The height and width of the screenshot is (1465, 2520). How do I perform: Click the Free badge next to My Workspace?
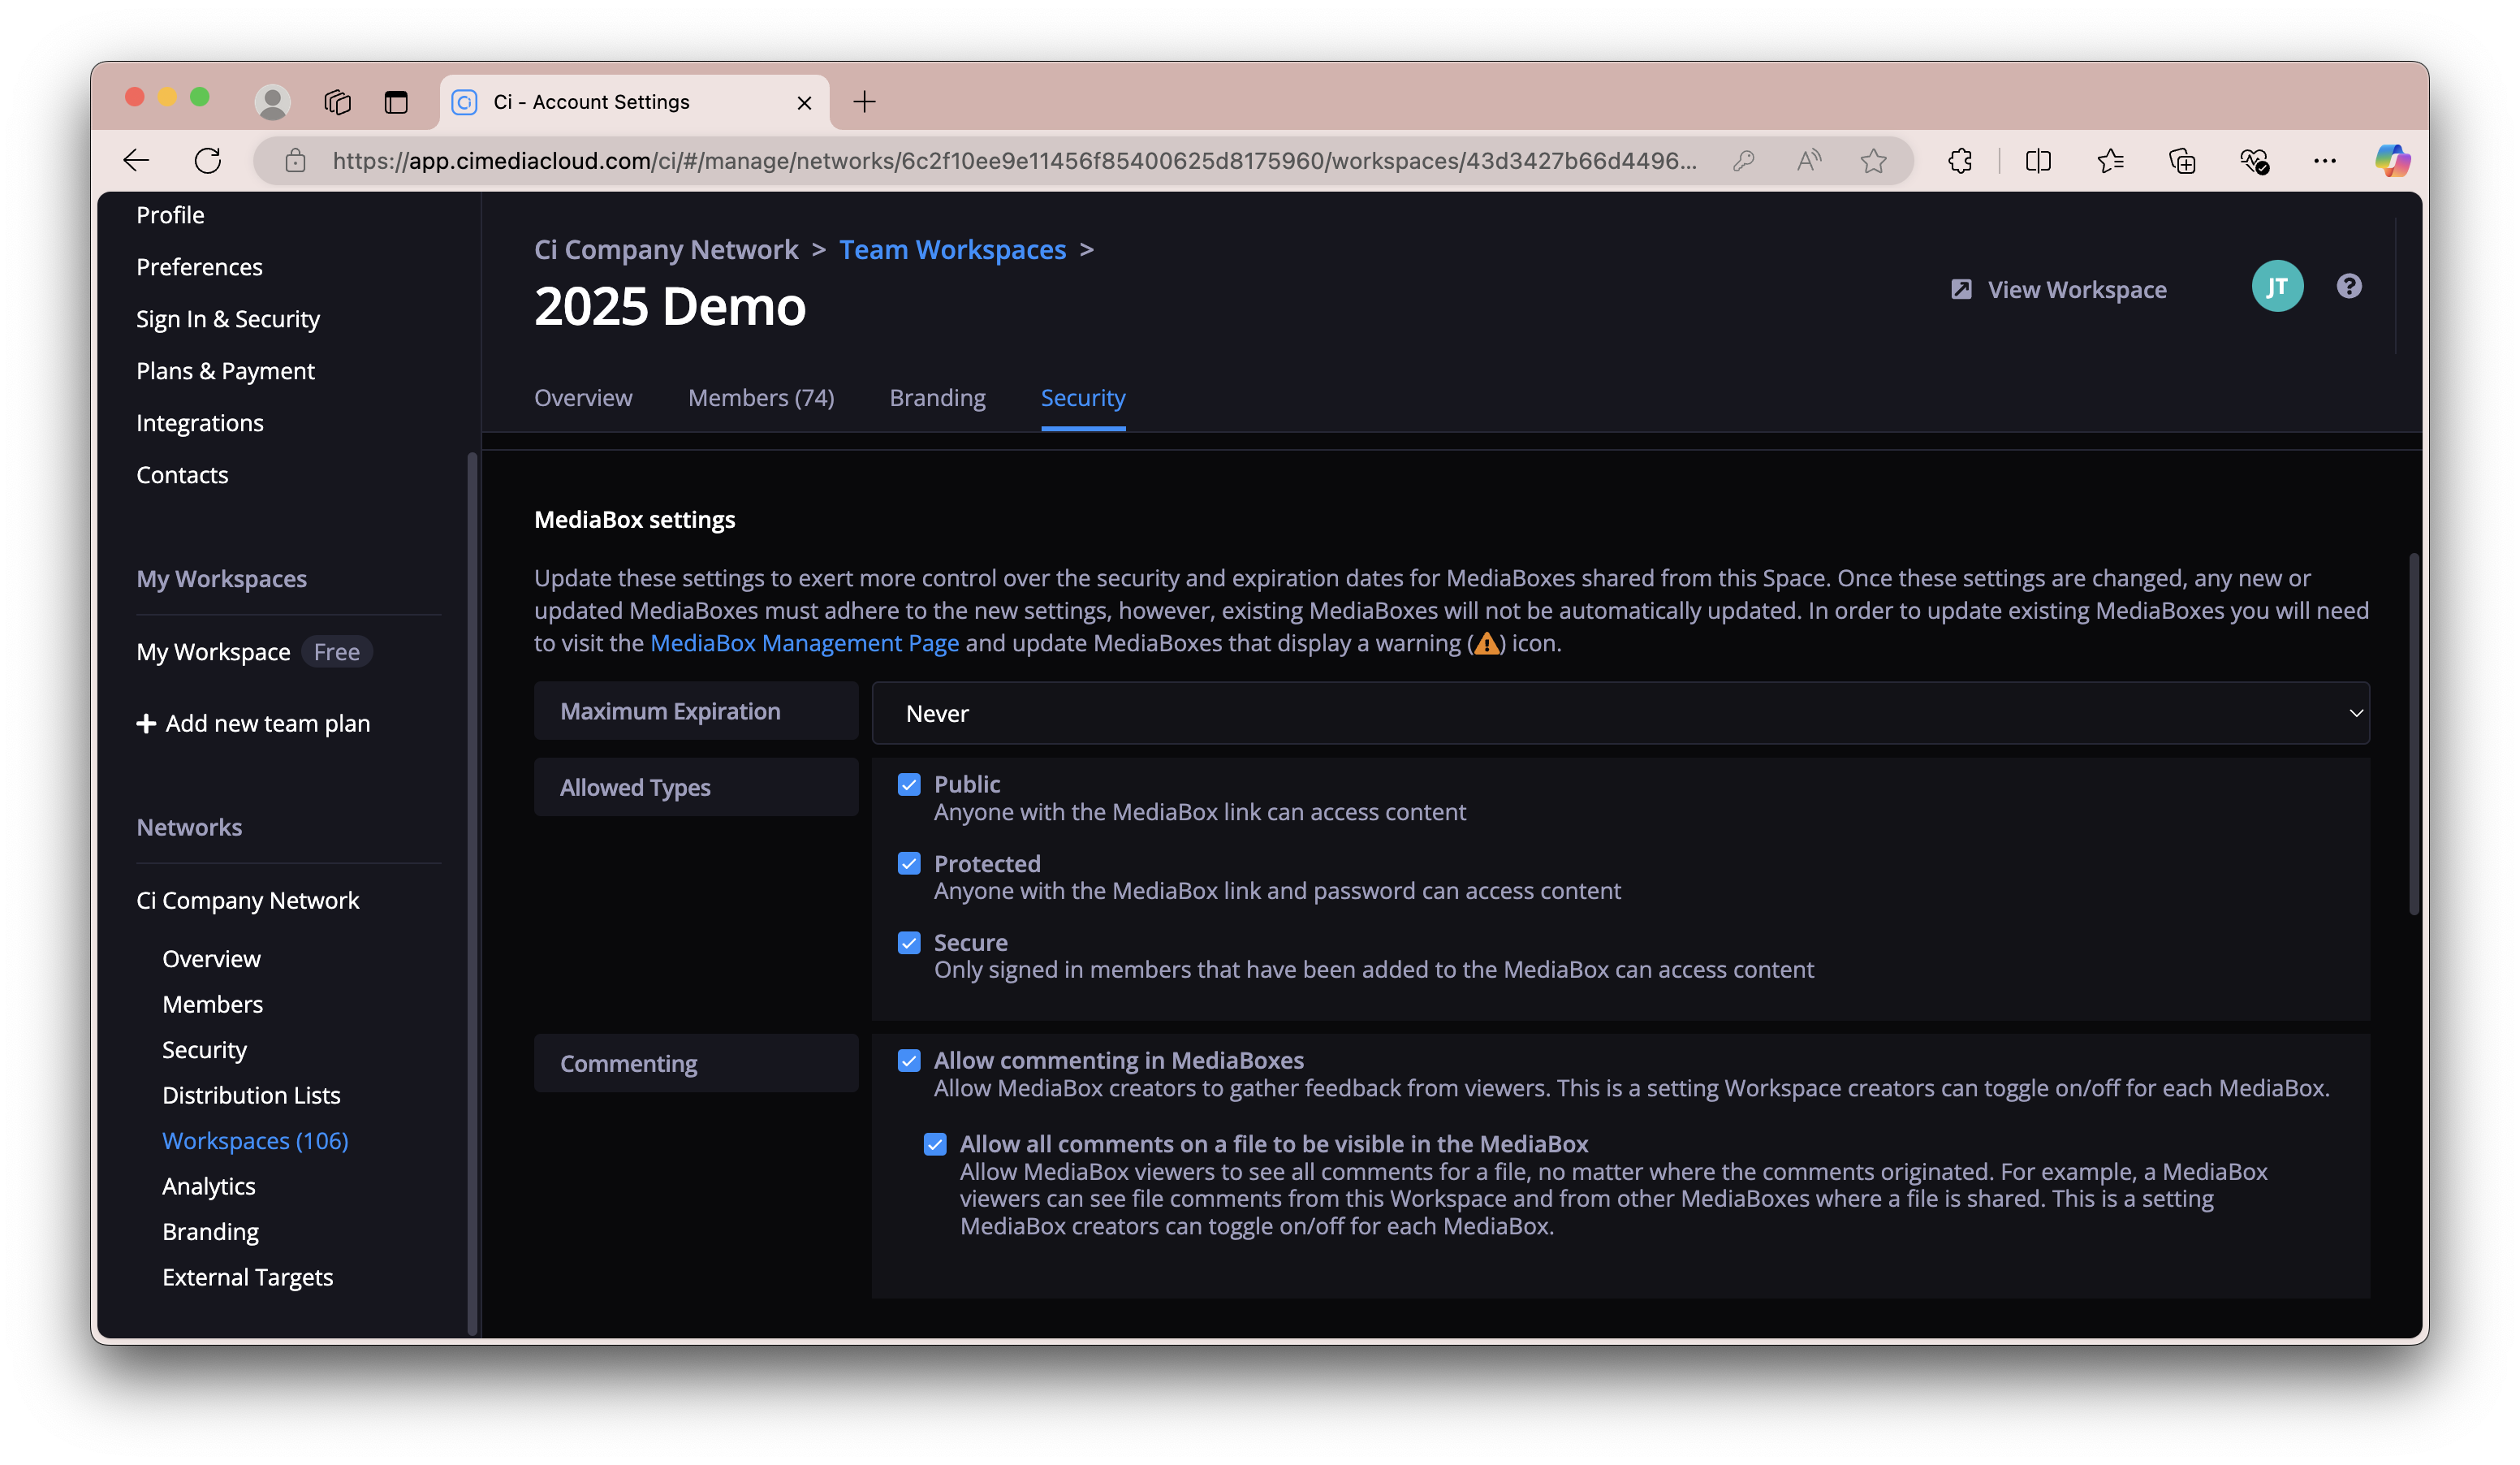(x=337, y=652)
